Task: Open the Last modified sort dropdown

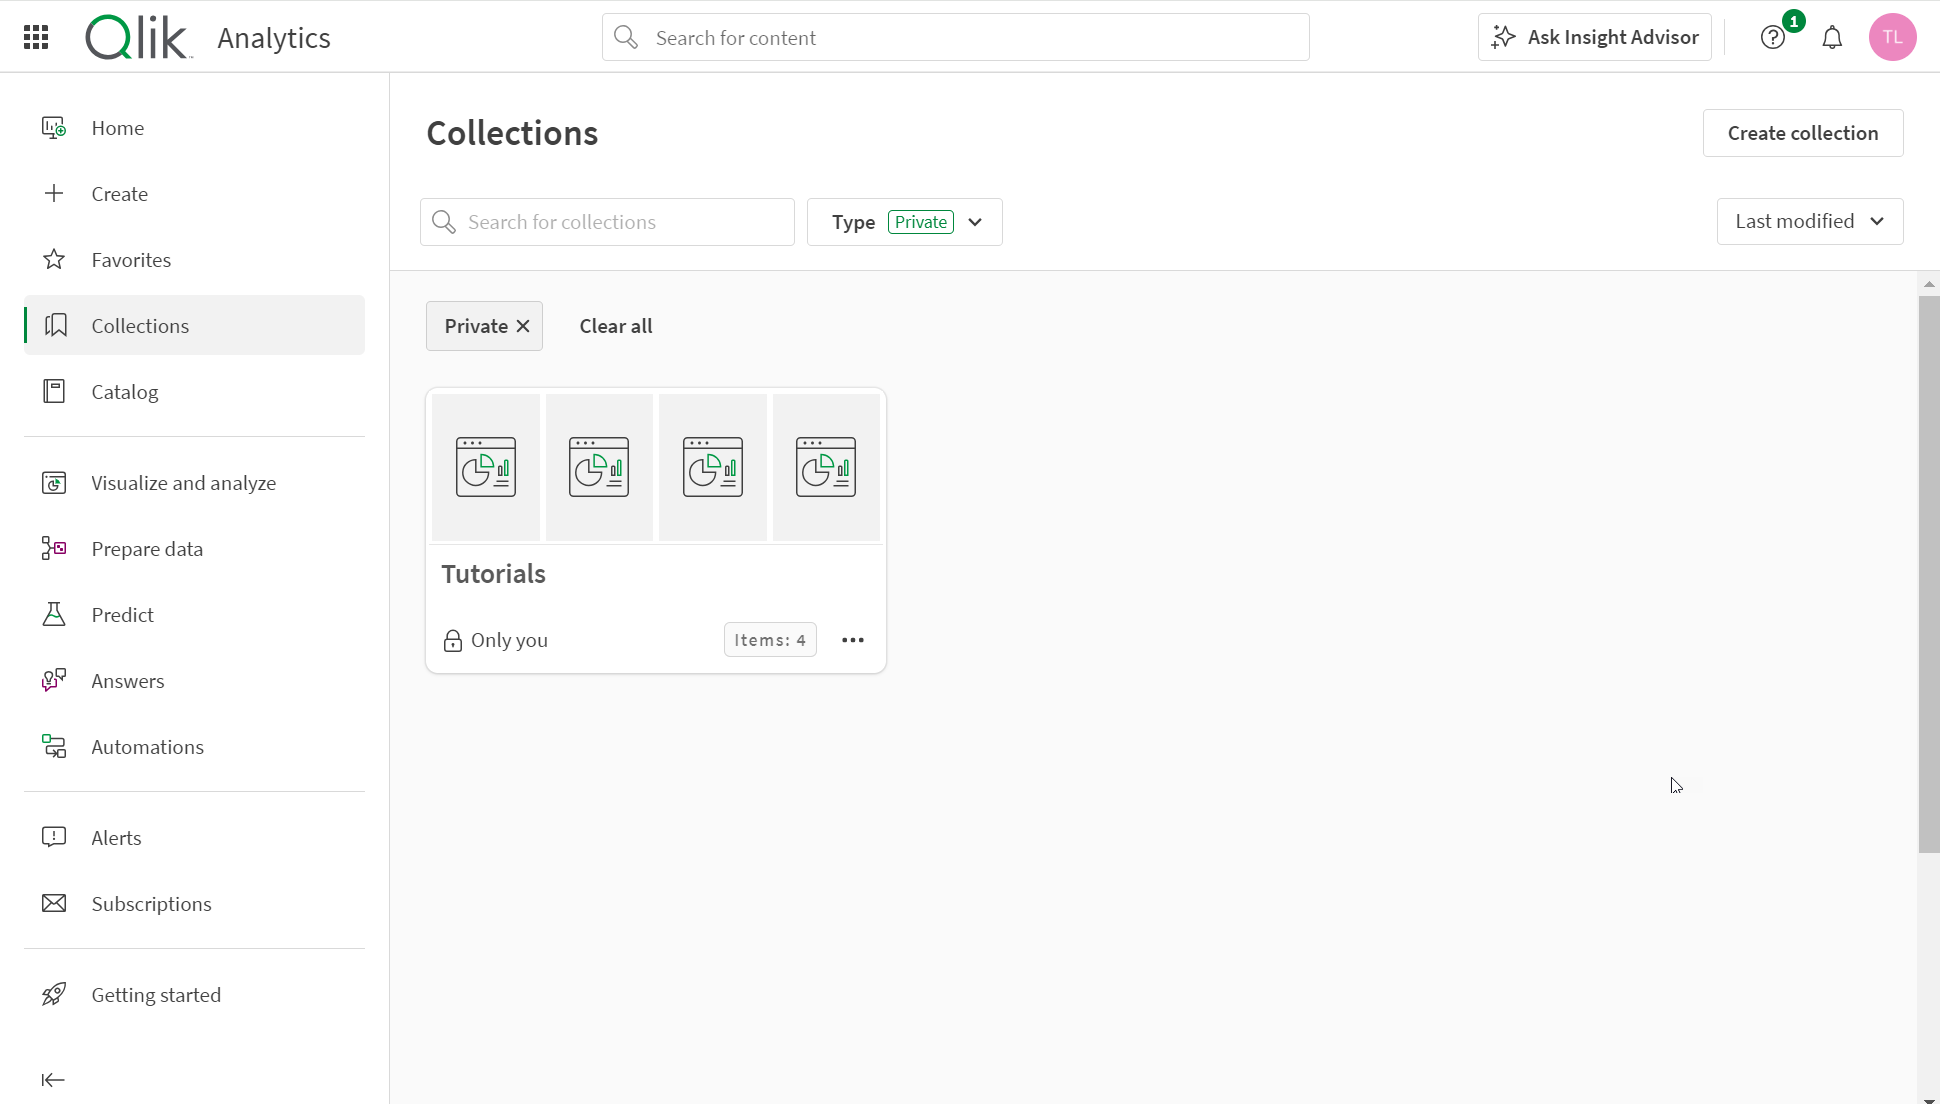Action: (1808, 221)
